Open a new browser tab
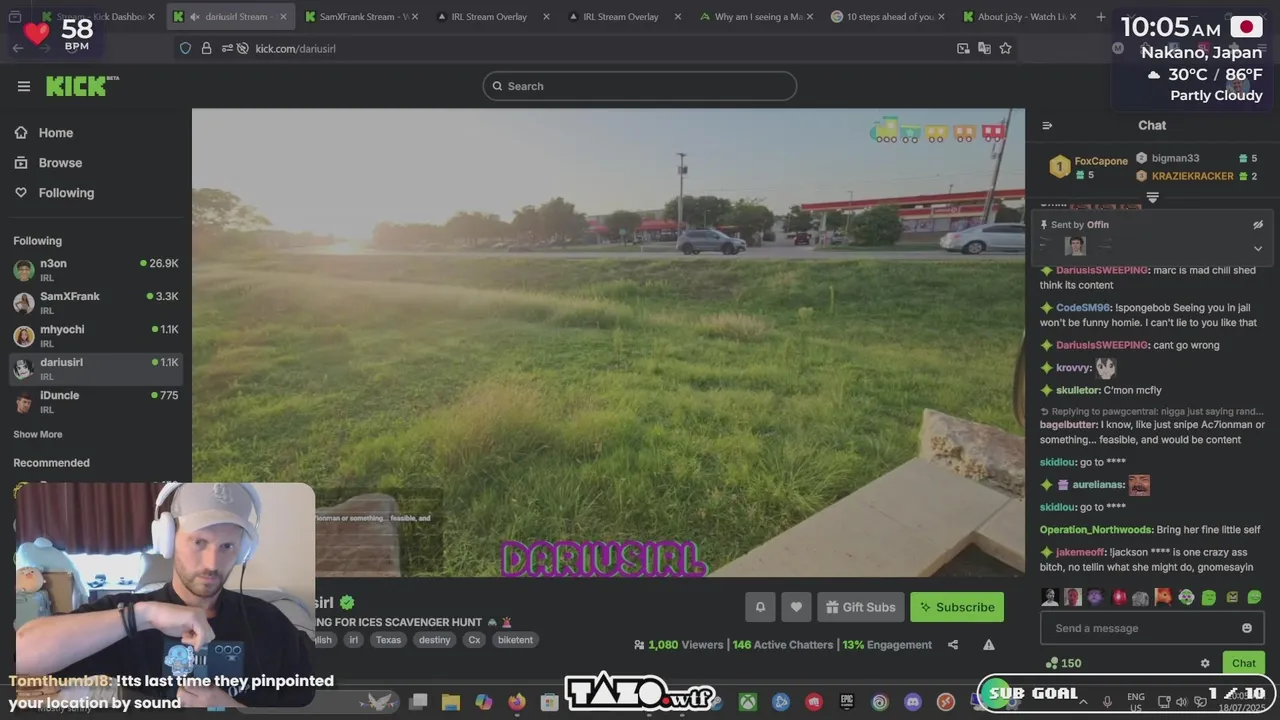The image size is (1280, 720). coord(1101,17)
